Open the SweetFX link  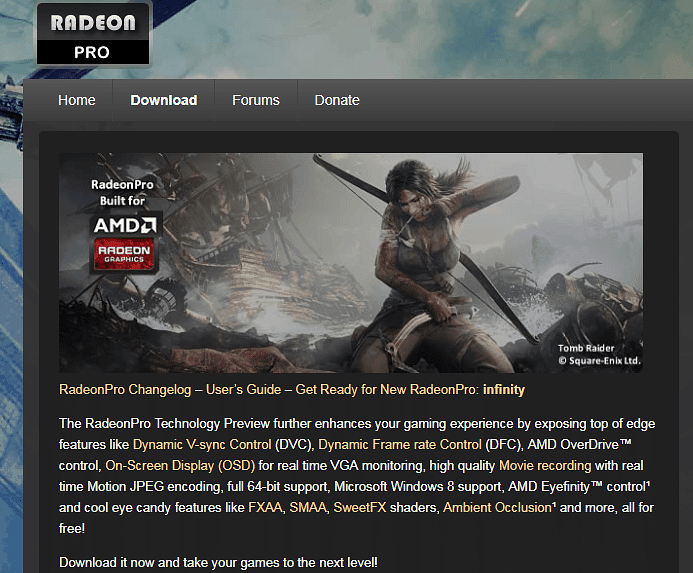360,508
